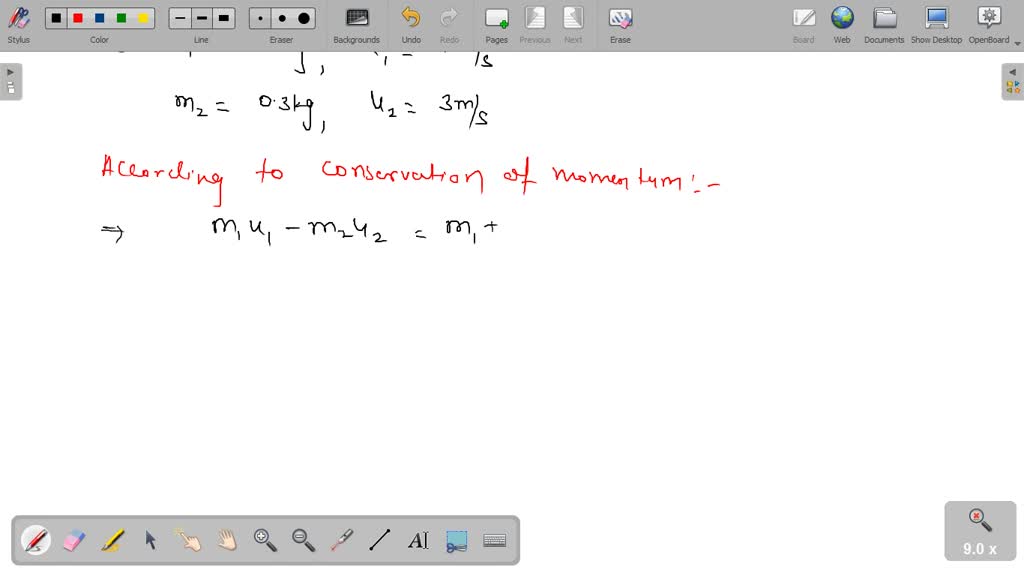Select the Text writing tool
Image resolution: width=1024 pixels, height=576 pixels.
[417, 540]
